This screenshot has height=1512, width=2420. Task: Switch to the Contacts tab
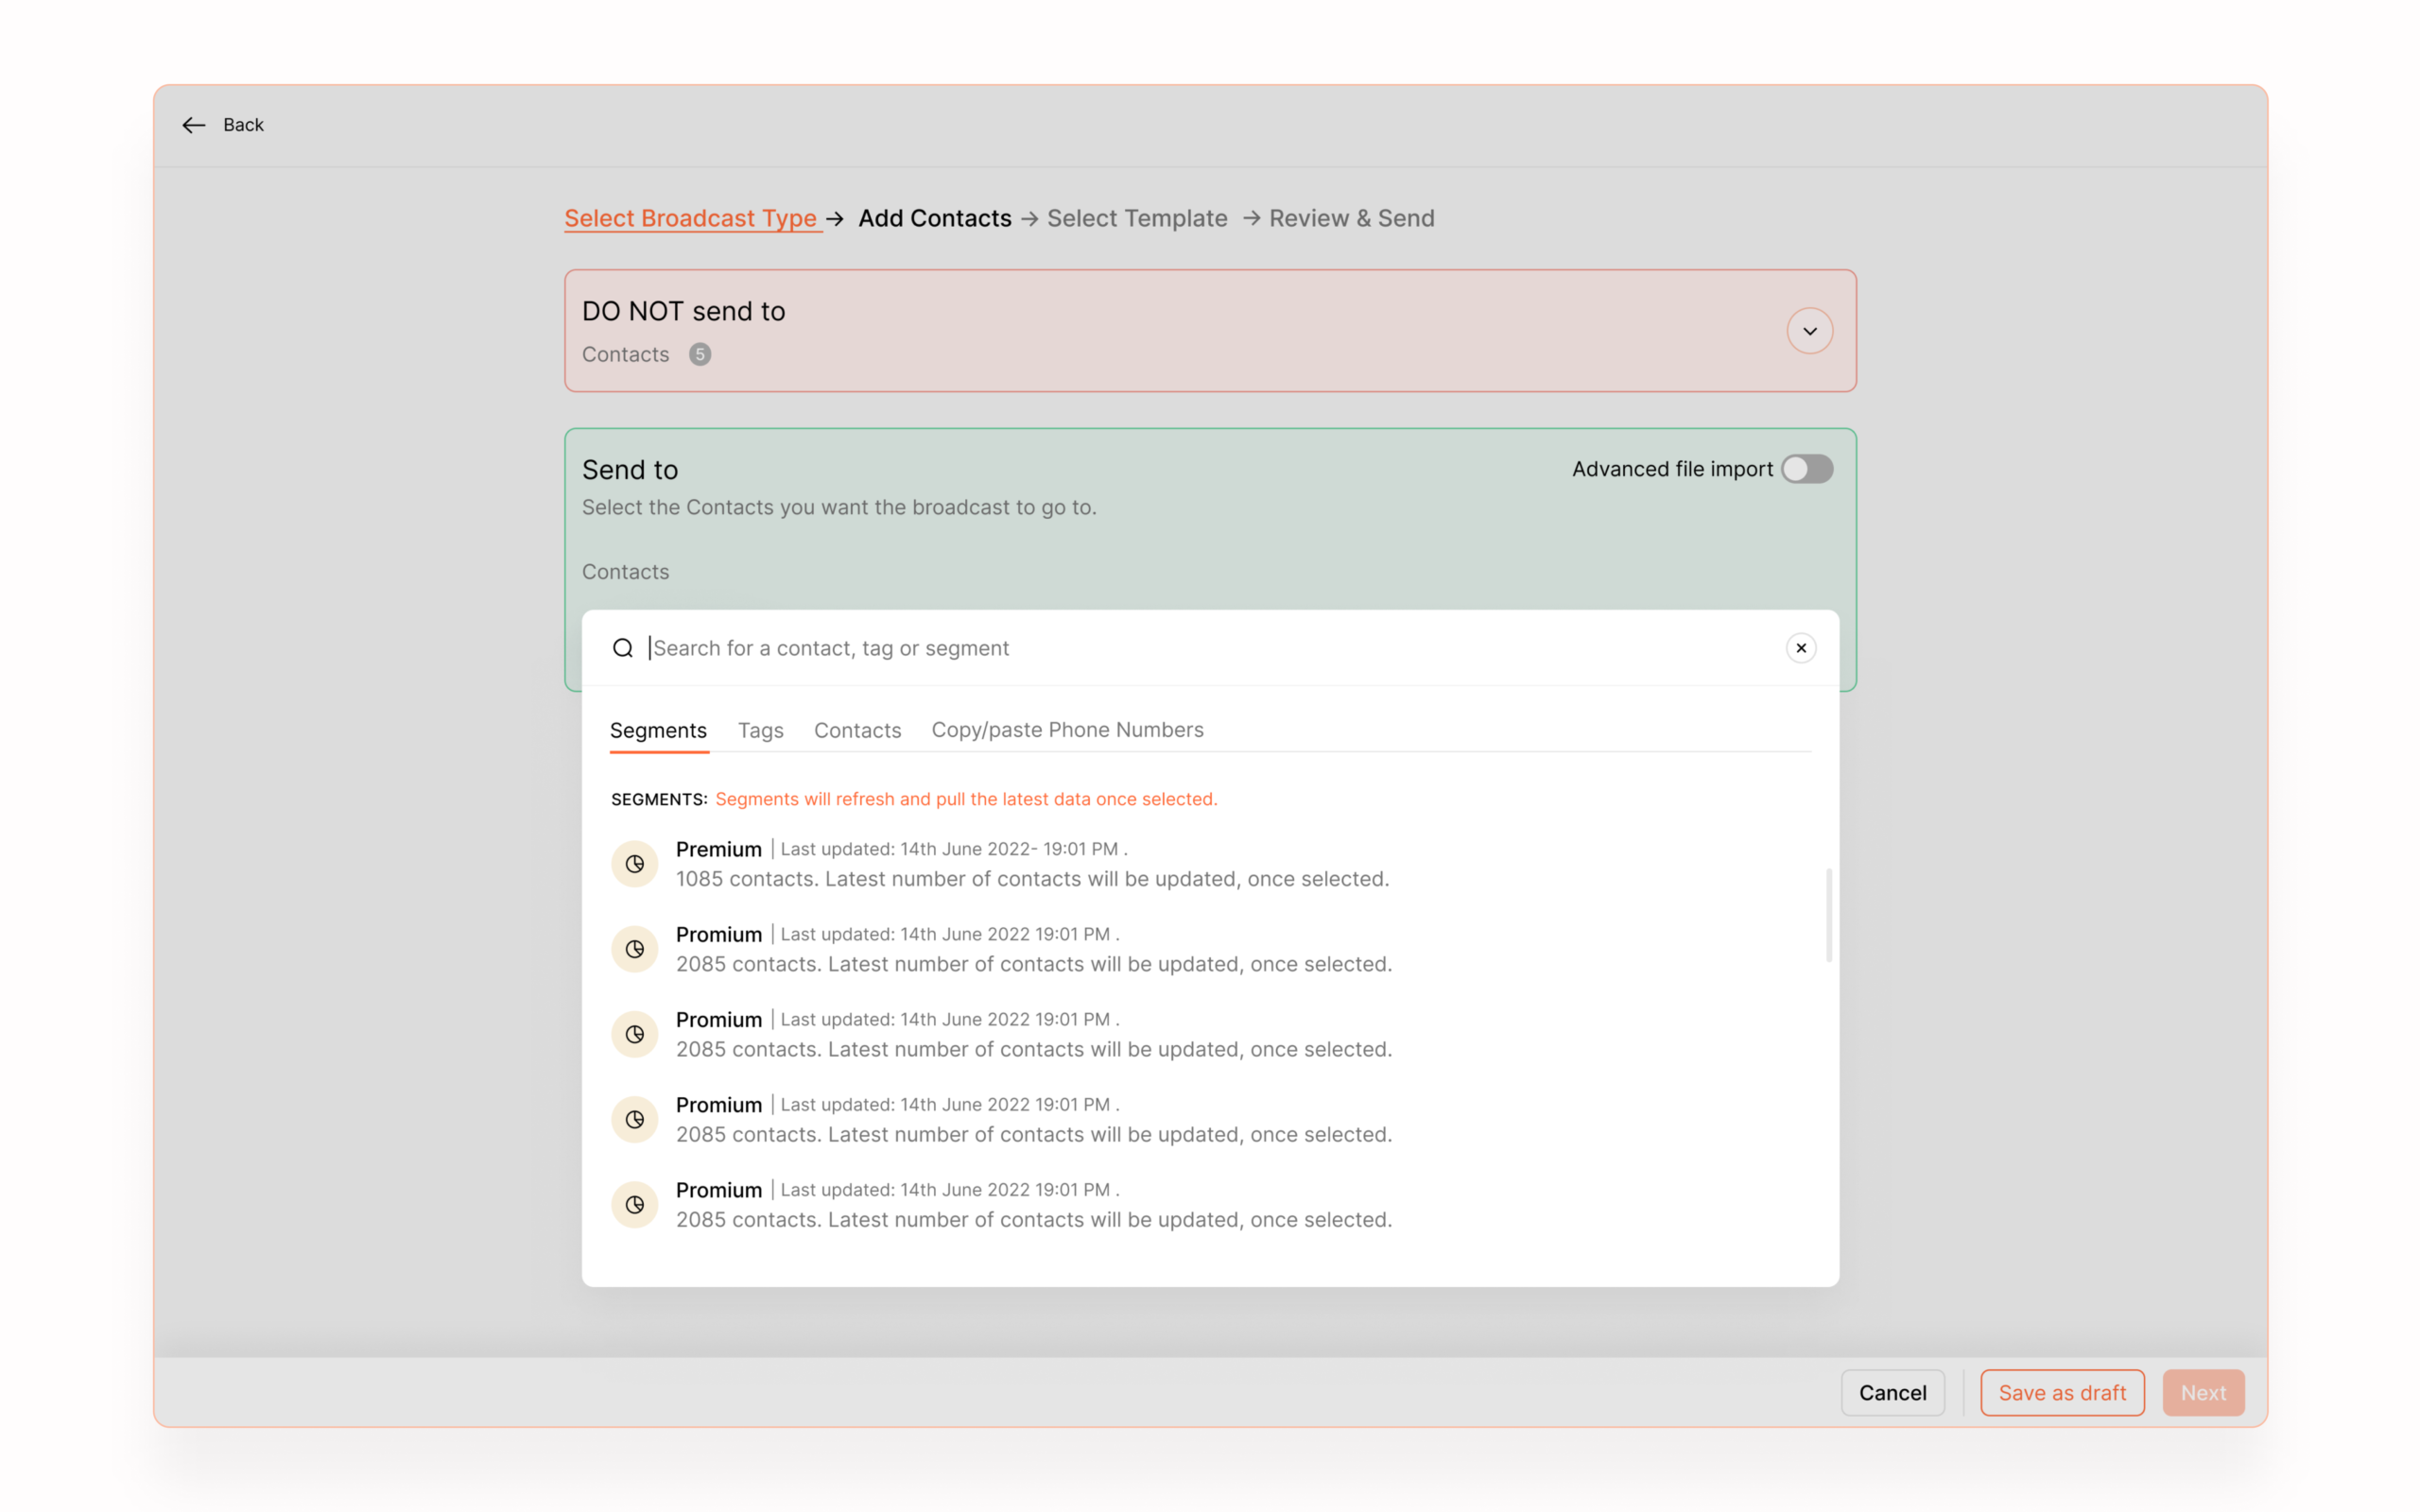click(x=857, y=730)
